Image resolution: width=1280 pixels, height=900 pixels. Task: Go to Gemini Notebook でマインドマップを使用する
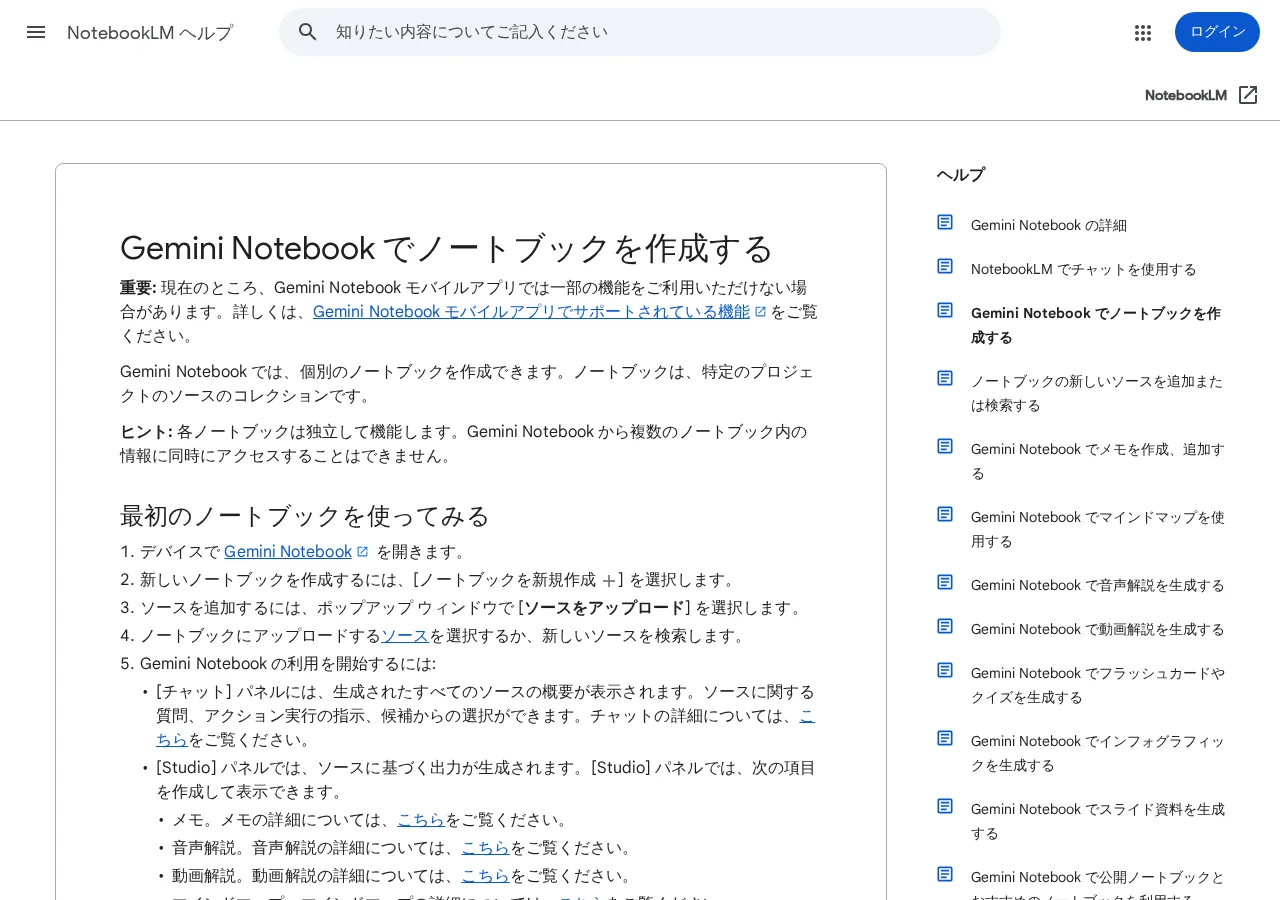[1098, 529]
